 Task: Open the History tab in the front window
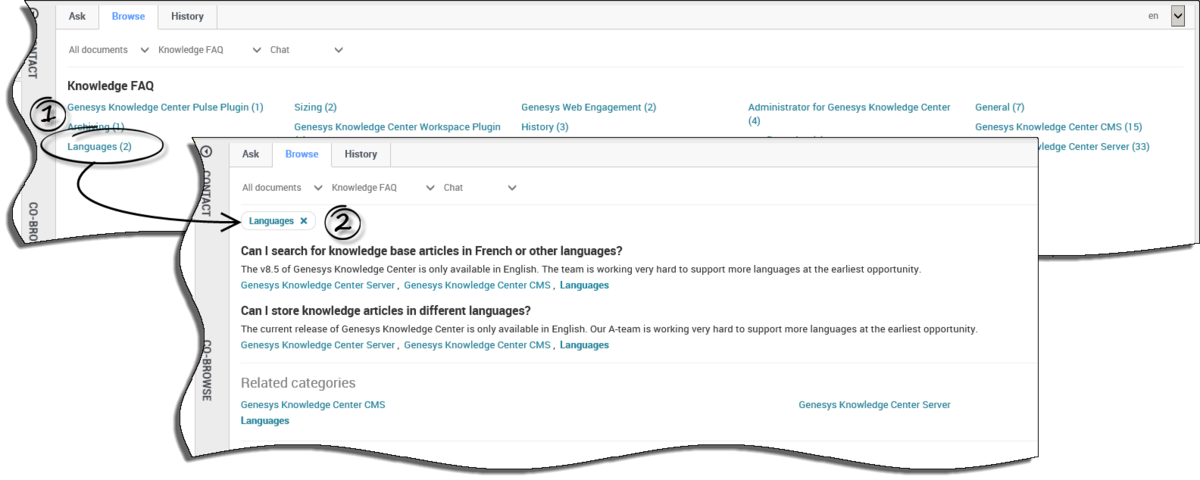coord(361,154)
